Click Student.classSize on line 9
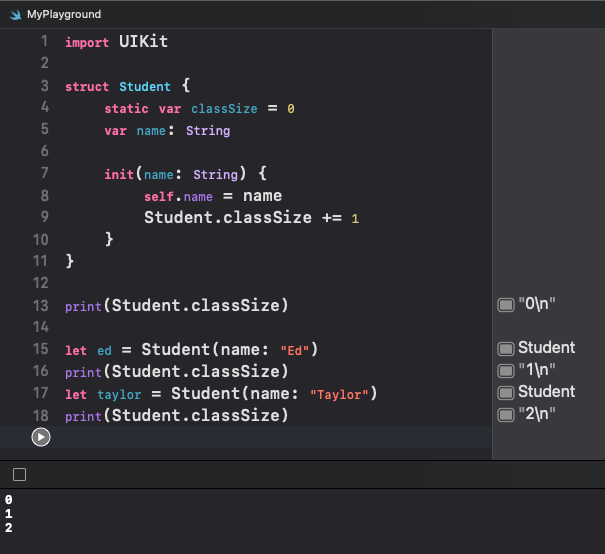The image size is (605, 554). [228, 218]
